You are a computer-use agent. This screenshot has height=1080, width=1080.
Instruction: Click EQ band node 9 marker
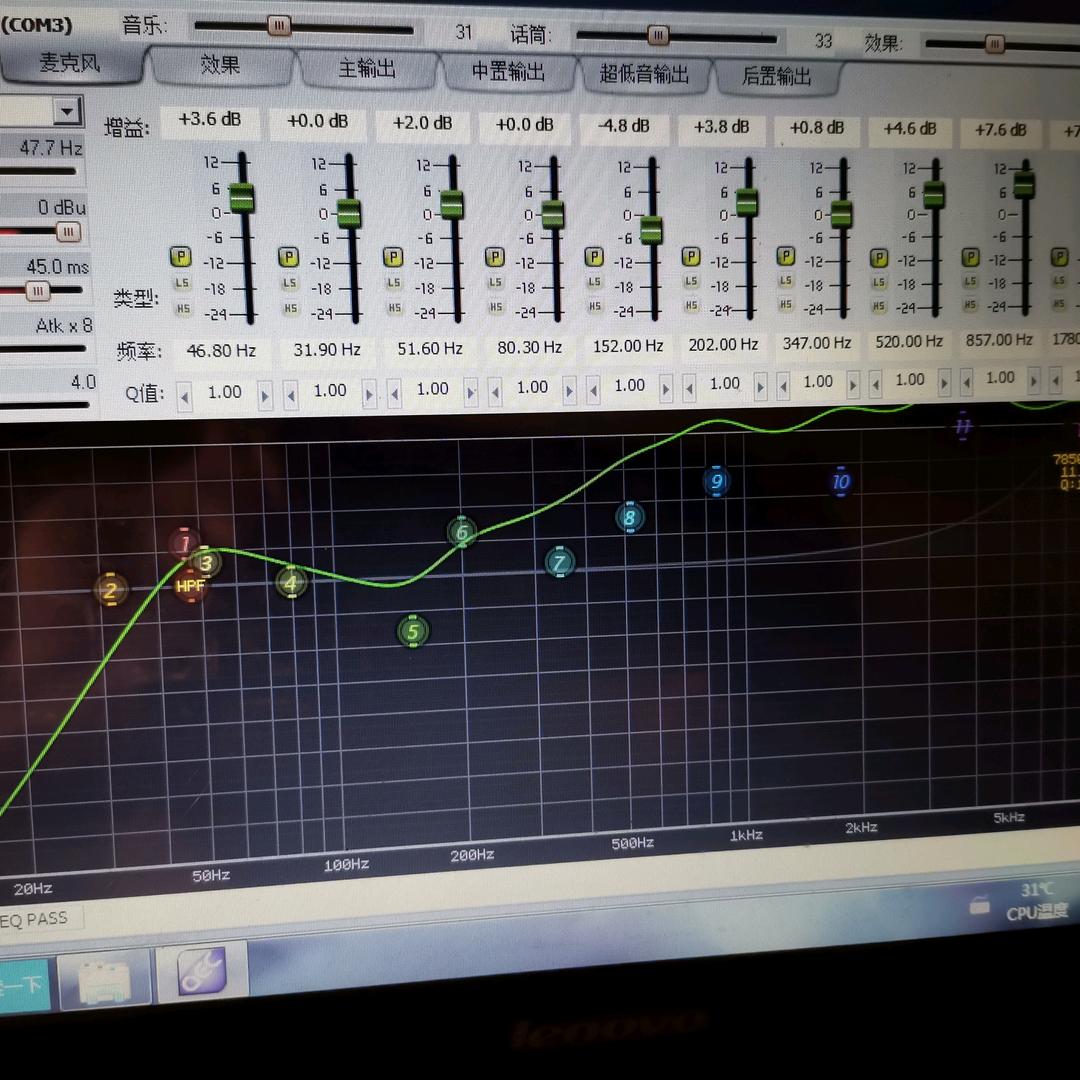(716, 482)
